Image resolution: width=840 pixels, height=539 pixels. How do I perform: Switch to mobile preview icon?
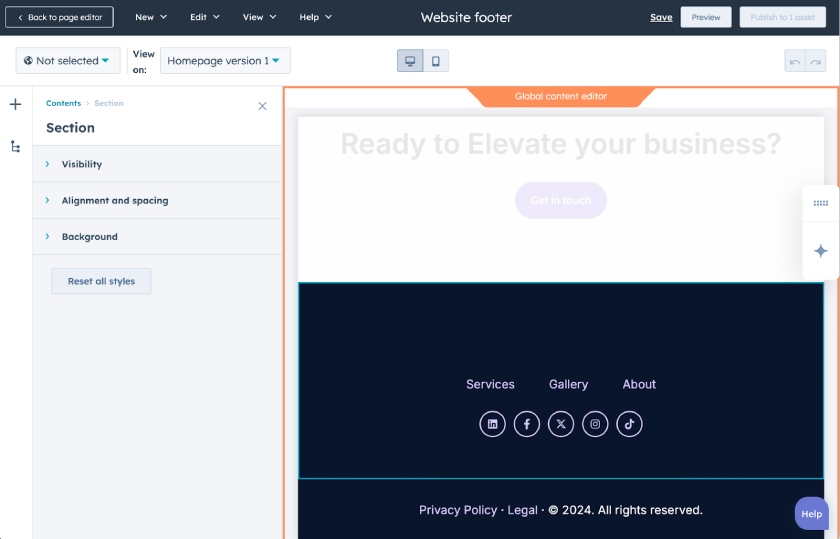click(x=436, y=61)
